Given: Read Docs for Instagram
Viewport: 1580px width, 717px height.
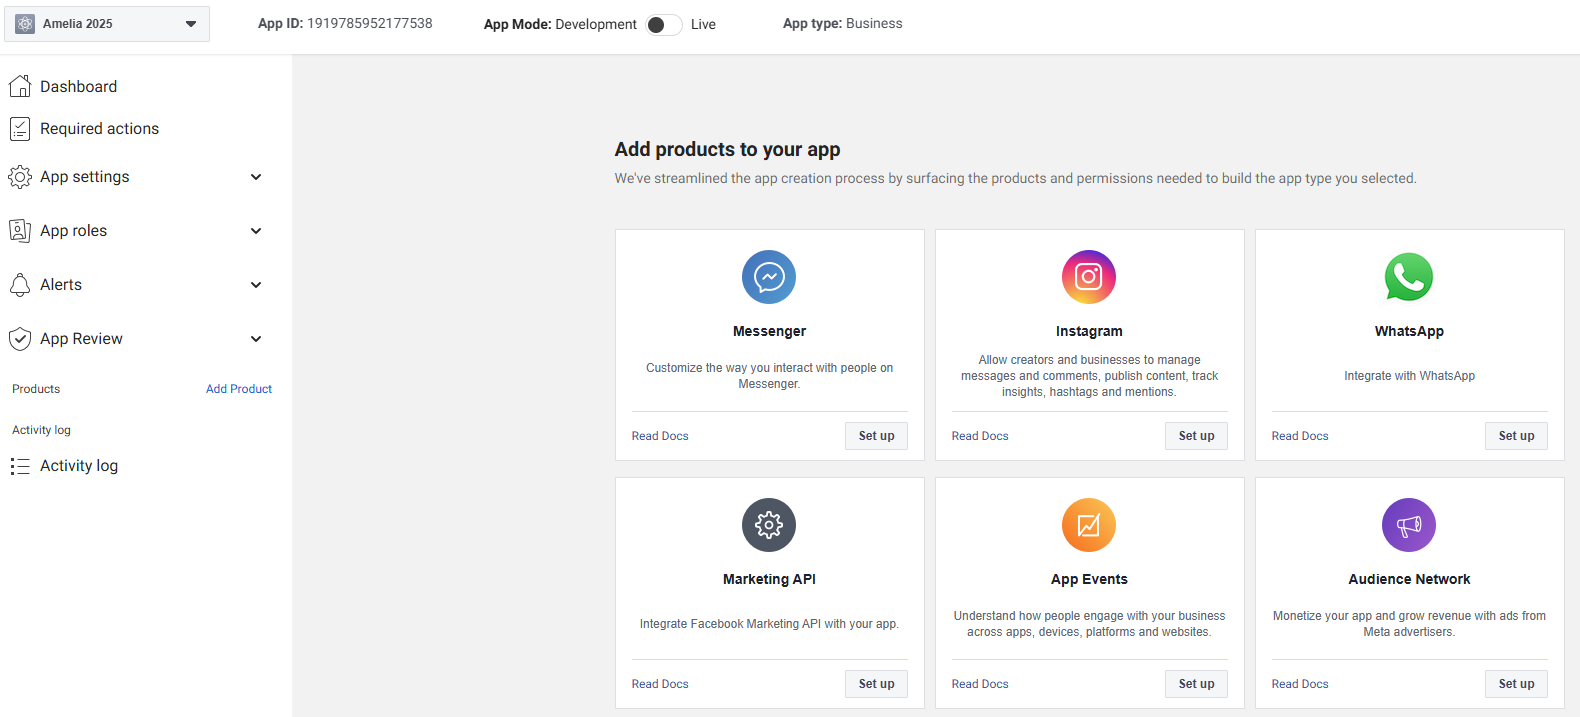Looking at the screenshot, I should tap(980, 436).
